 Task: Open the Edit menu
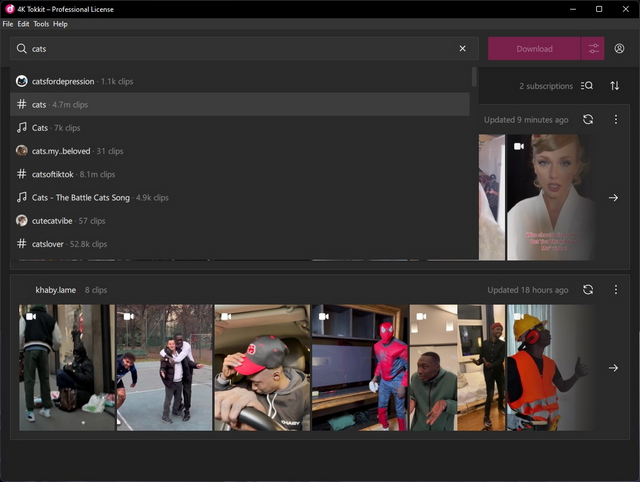coord(23,24)
